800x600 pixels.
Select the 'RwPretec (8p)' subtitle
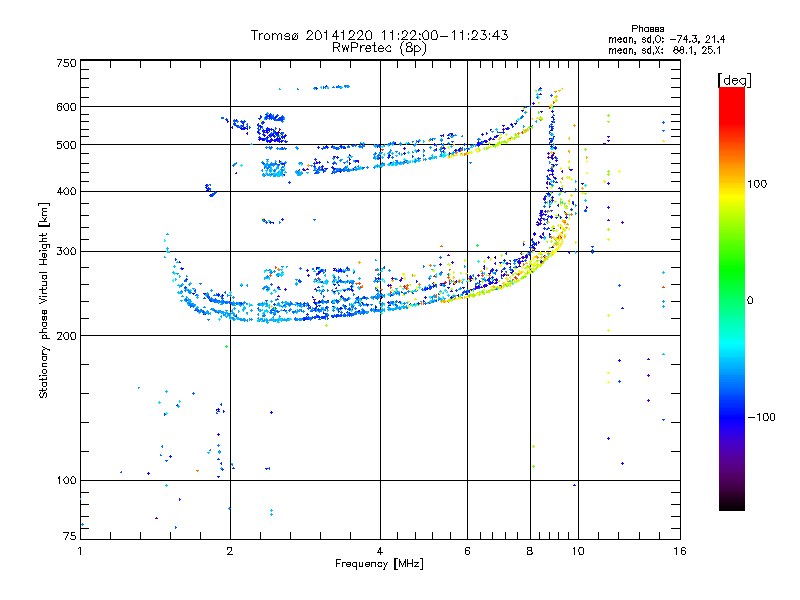pyautogui.click(x=379, y=48)
